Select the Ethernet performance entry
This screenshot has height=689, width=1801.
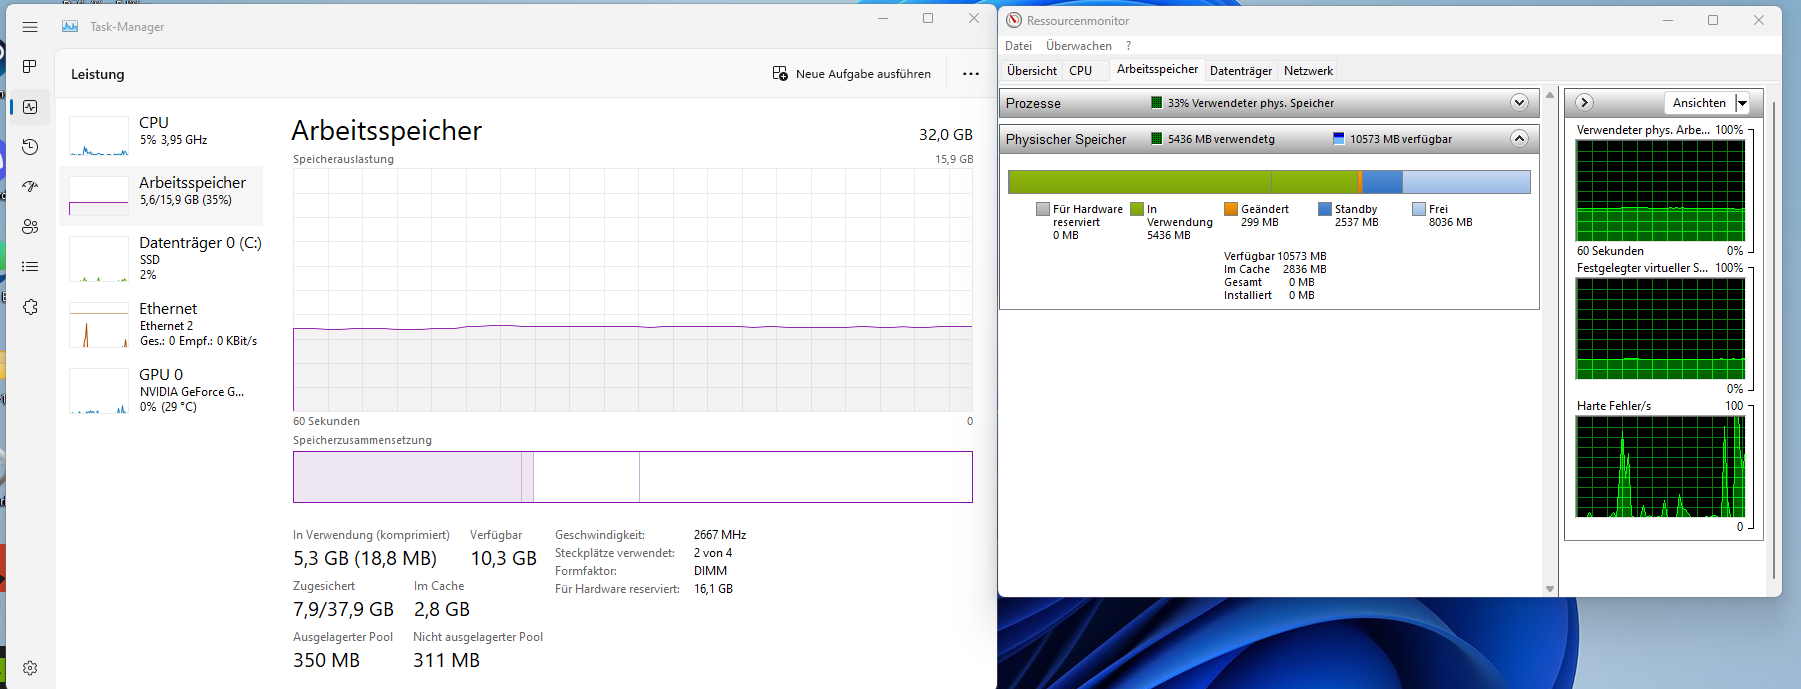[x=162, y=324]
